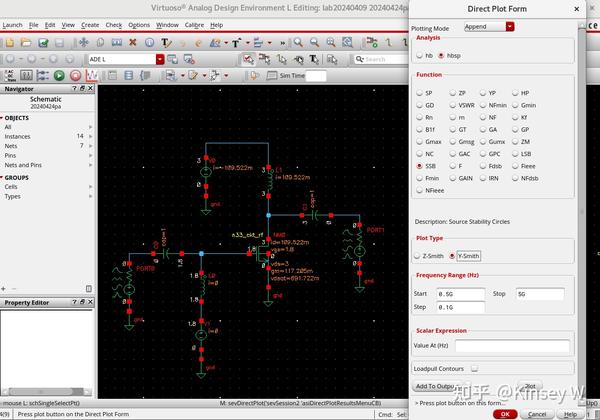
Task: Click the red X Delete icon
Action: pos(133,42)
